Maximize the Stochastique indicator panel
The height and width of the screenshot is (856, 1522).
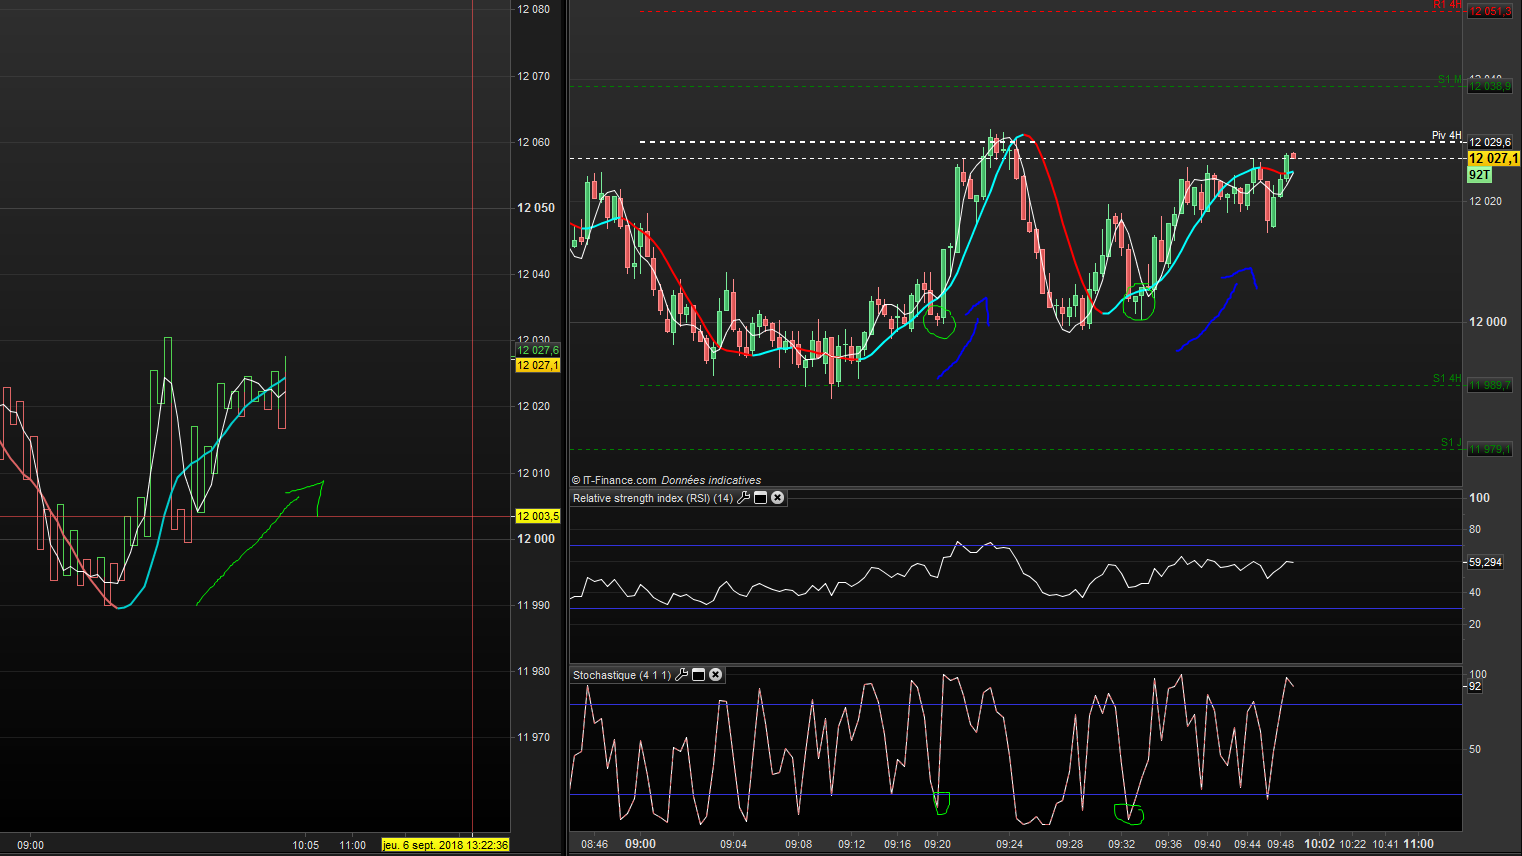tap(698, 675)
